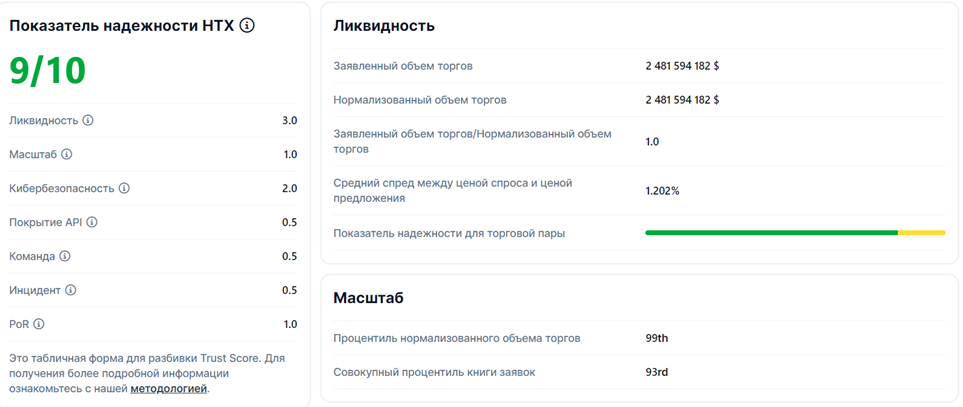
Task: Select the Ликвидность panel heading
Action: (x=384, y=26)
